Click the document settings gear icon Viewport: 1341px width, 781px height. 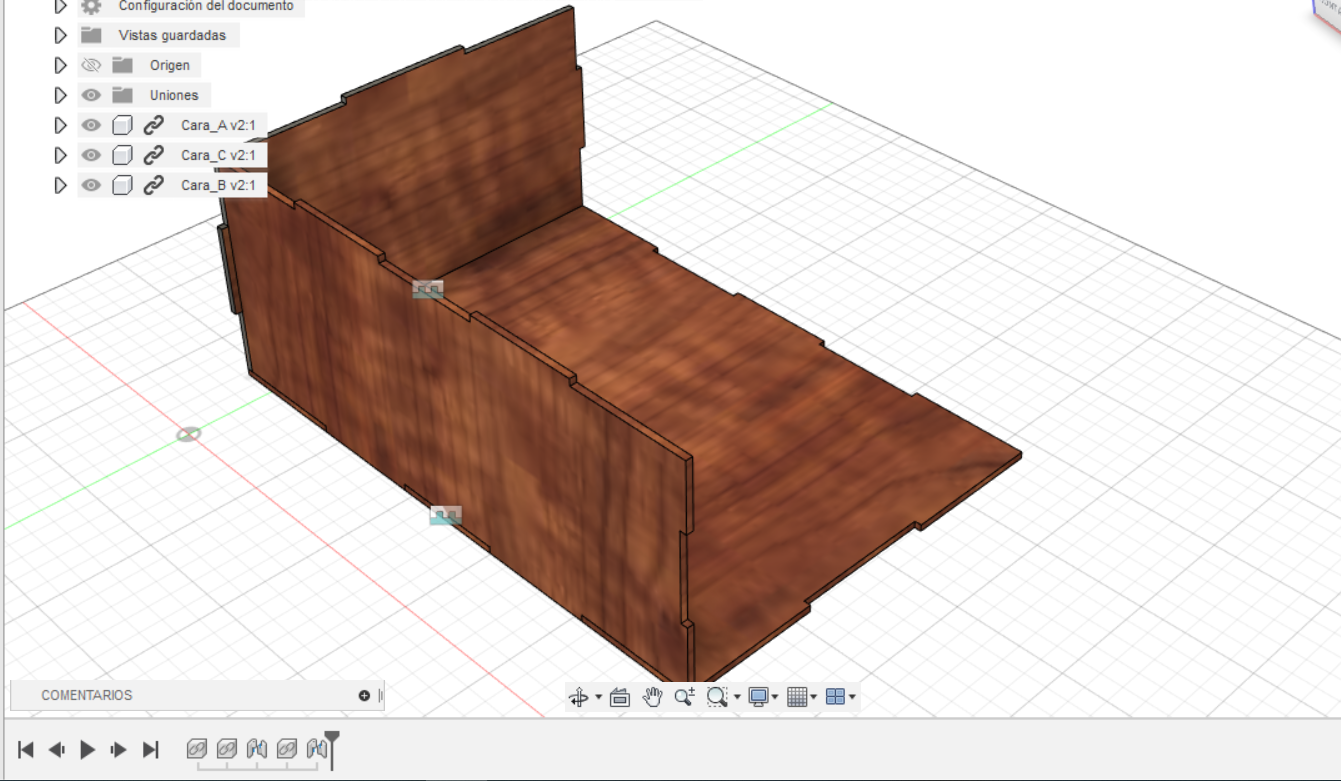pyautogui.click(x=91, y=6)
